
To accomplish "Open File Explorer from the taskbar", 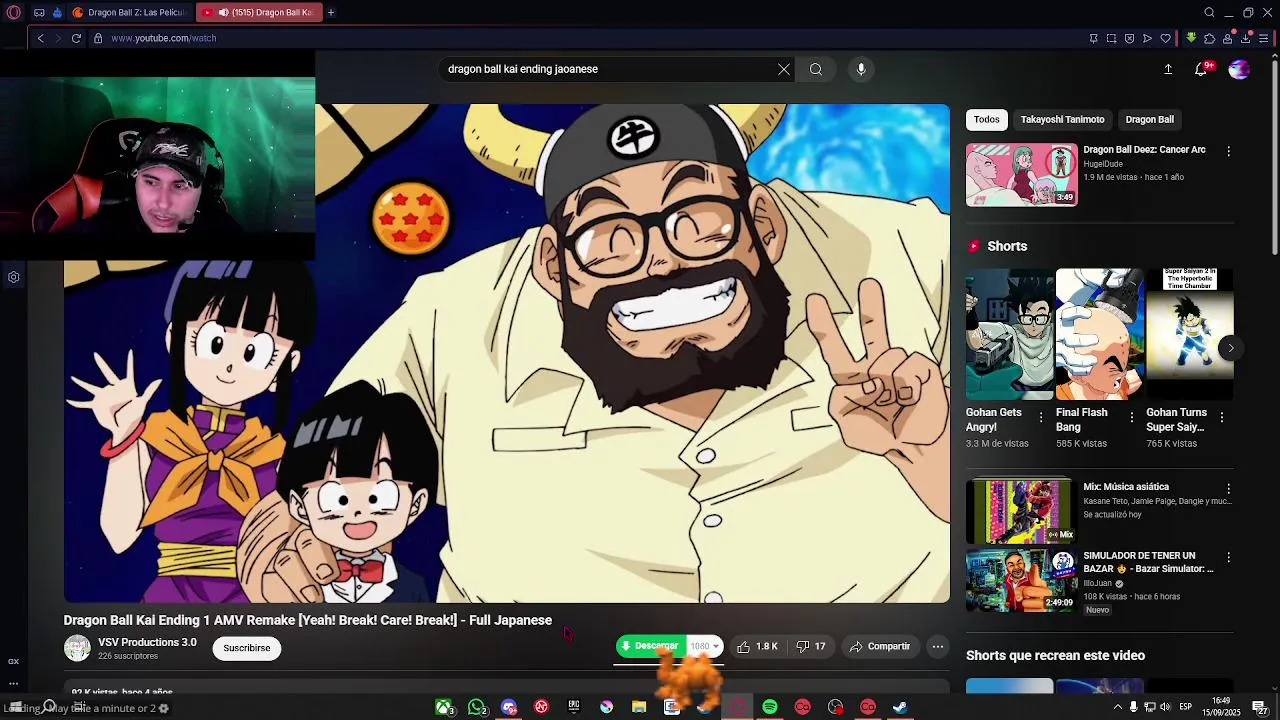I will pos(639,707).
